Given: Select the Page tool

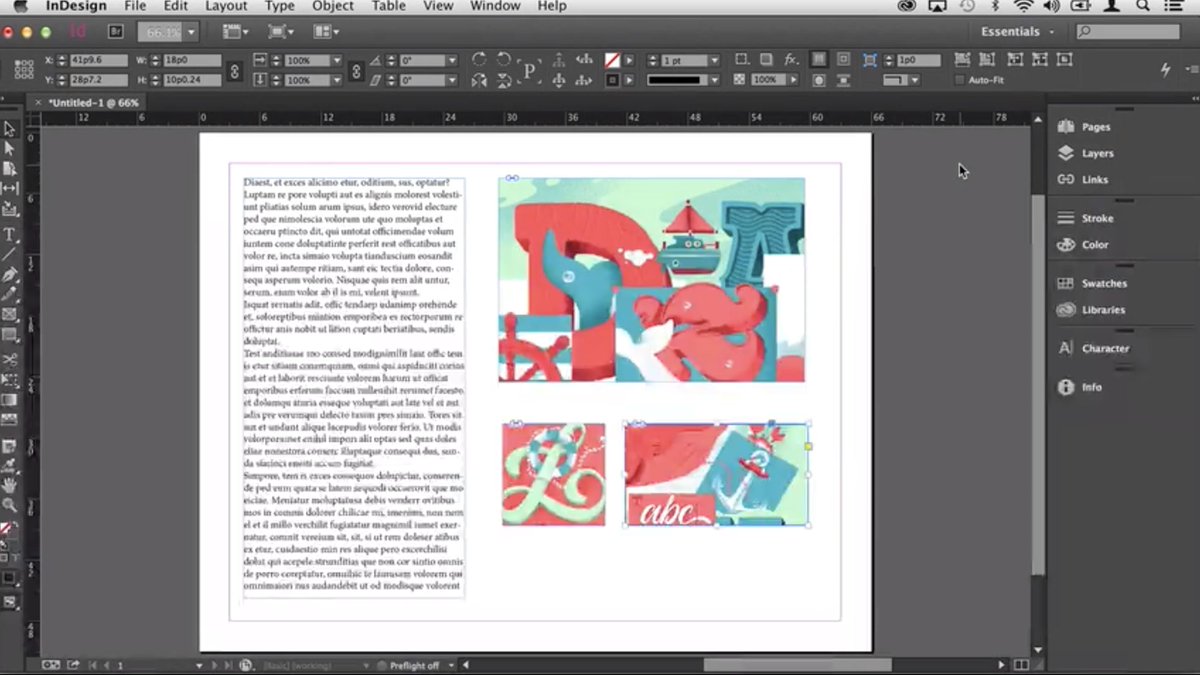Looking at the screenshot, I should click(10, 168).
